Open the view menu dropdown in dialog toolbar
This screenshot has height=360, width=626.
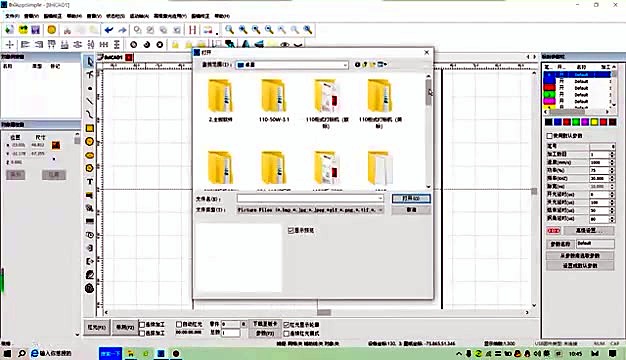pos(382,64)
